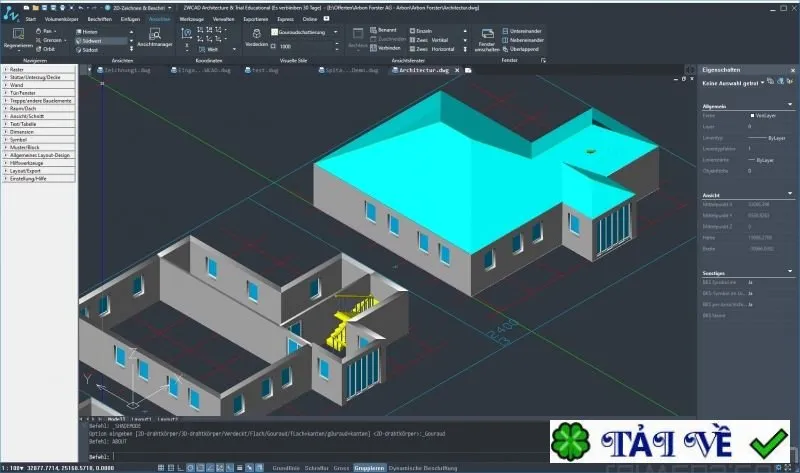Click in the Befehl command line input
This screenshot has height=473, width=800.
327,457
